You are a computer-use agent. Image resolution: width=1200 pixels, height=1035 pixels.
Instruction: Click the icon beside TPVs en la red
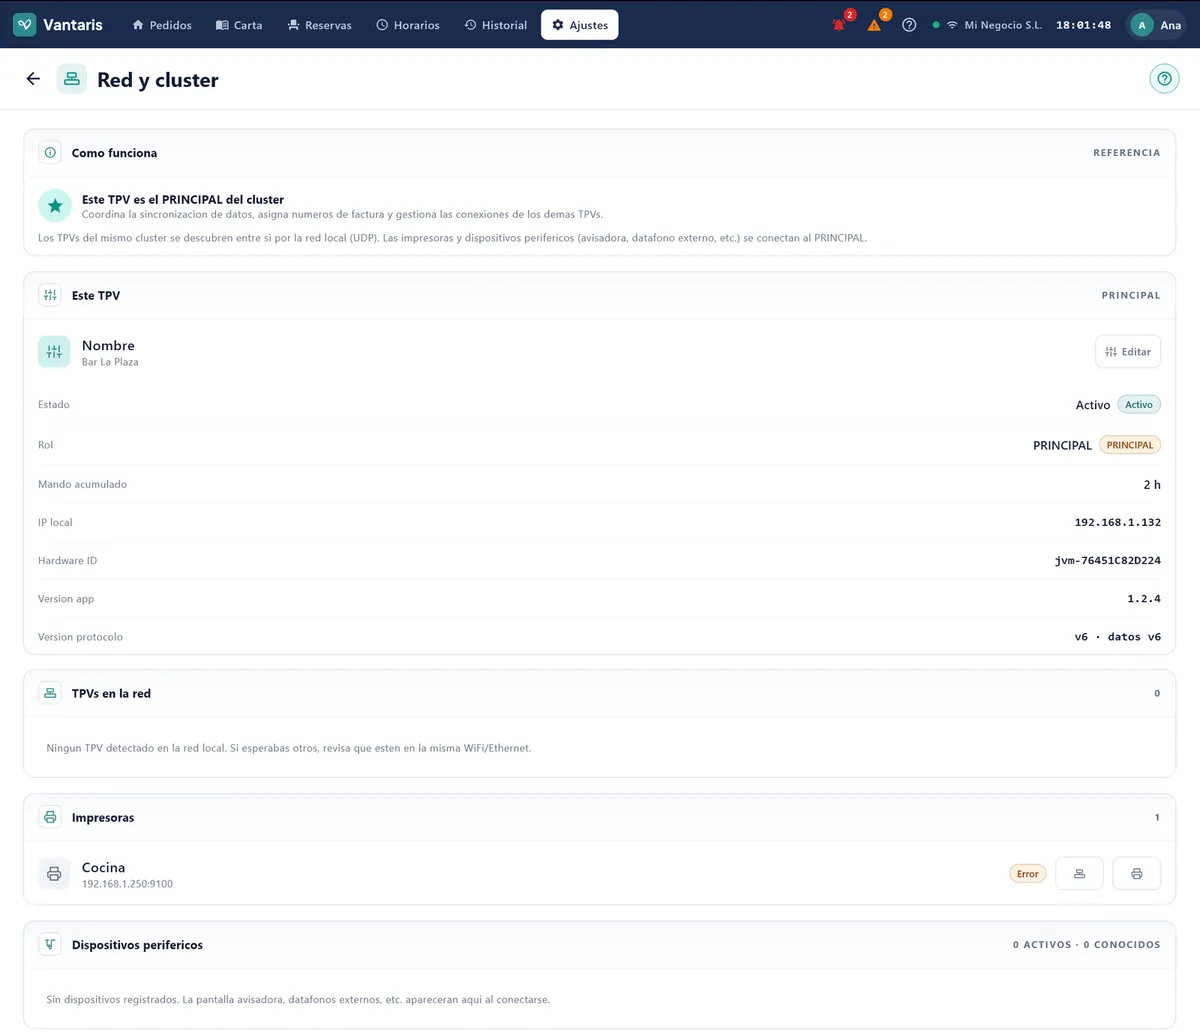point(50,693)
